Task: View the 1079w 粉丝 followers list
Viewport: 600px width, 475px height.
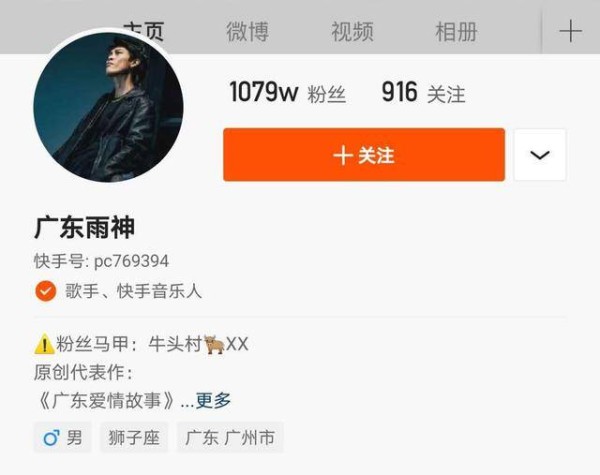Action: [287, 93]
